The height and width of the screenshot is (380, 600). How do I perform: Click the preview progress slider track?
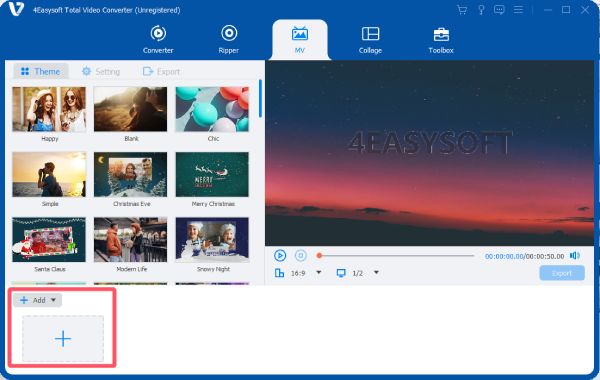point(396,256)
